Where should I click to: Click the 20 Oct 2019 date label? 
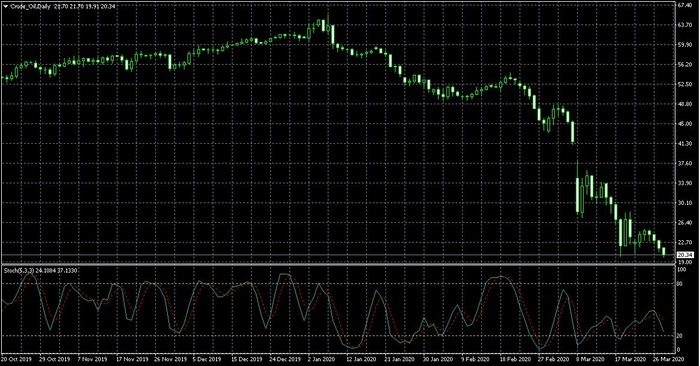tap(16, 359)
